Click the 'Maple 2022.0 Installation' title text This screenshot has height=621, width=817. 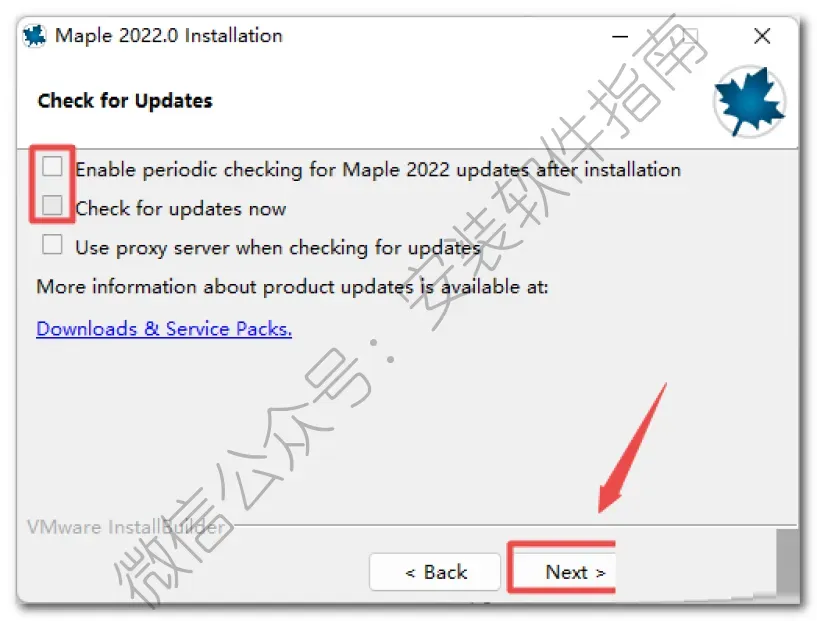click(x=169, y=36)
